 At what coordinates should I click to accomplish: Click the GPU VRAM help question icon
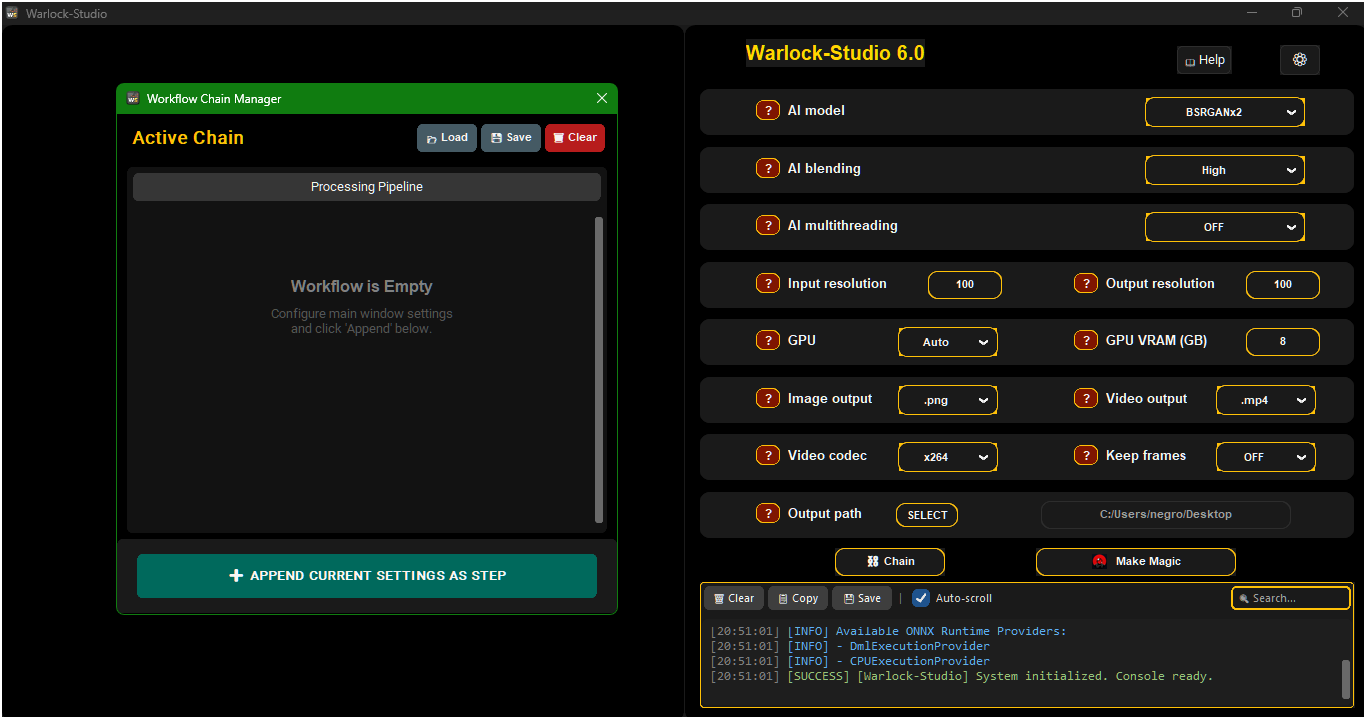(x=1086, y=341)
